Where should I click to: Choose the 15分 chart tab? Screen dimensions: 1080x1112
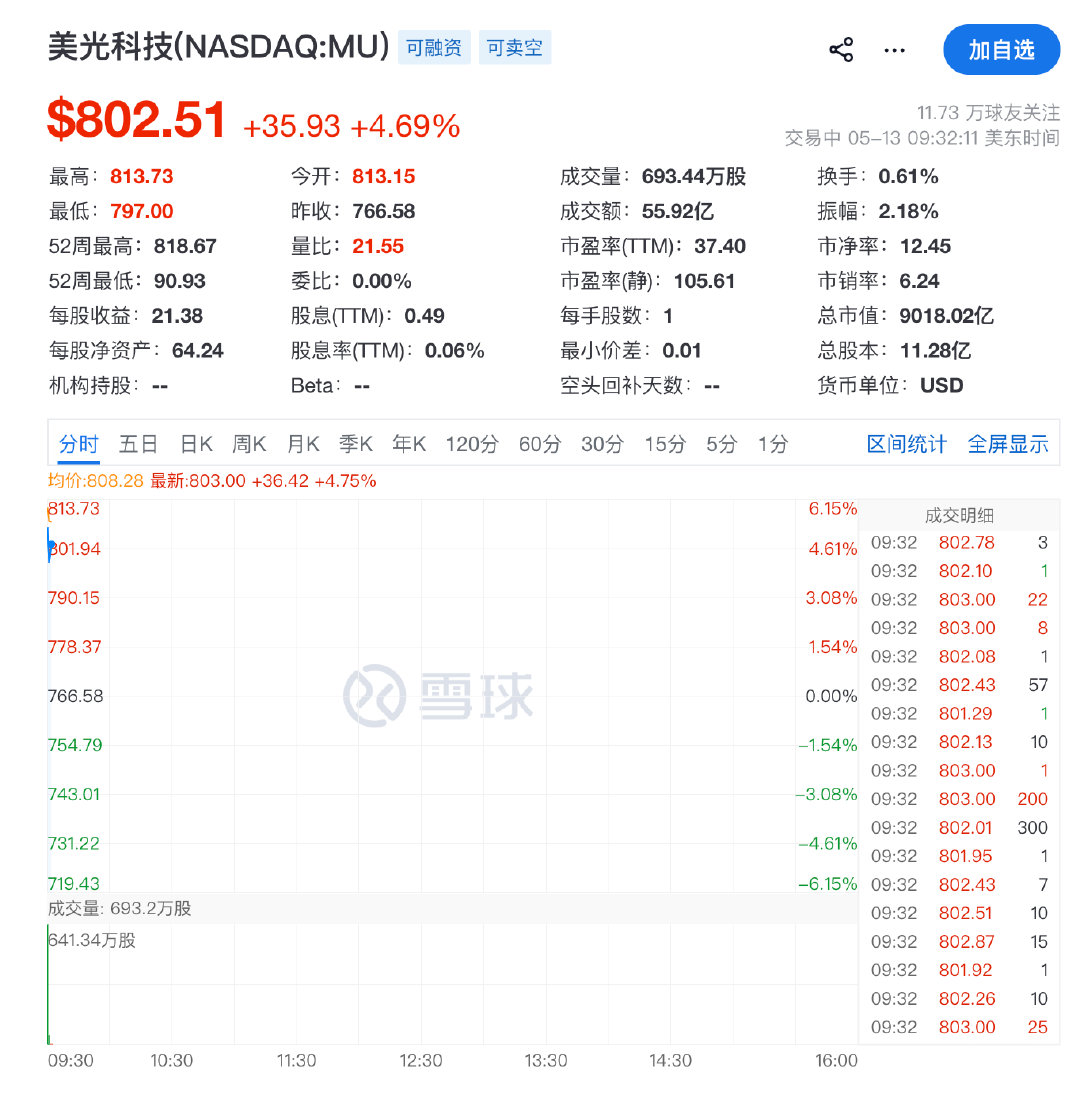[664, 445]
